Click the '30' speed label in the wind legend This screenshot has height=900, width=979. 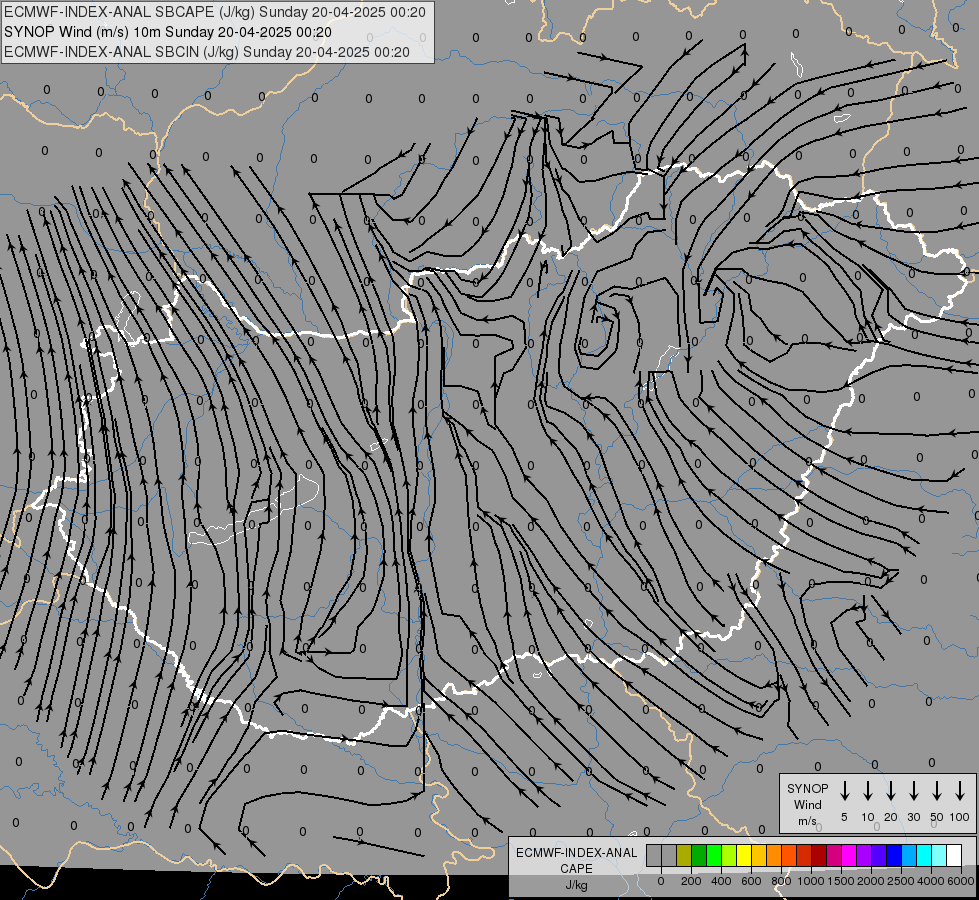[x=913, y=817]
